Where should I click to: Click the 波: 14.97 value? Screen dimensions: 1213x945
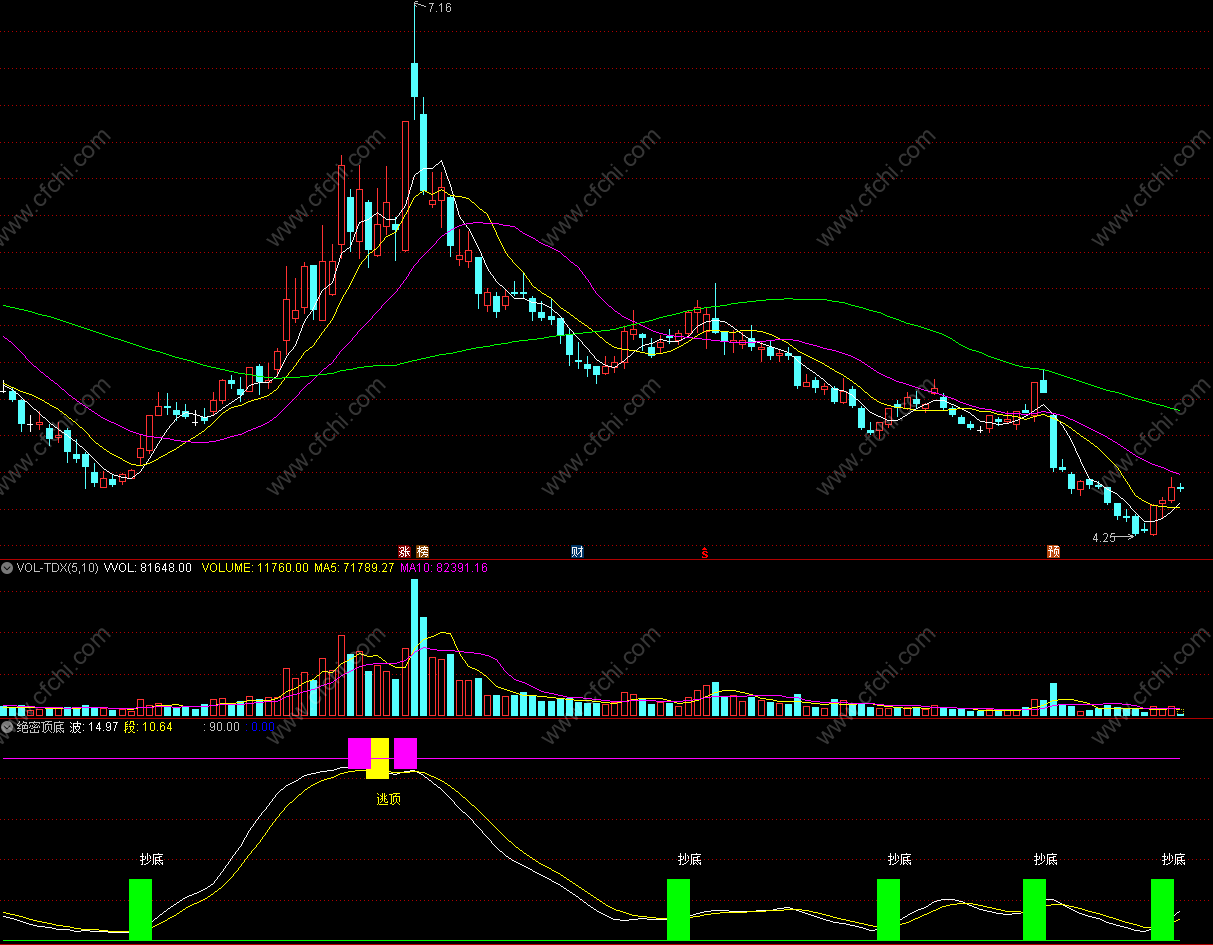94,727
